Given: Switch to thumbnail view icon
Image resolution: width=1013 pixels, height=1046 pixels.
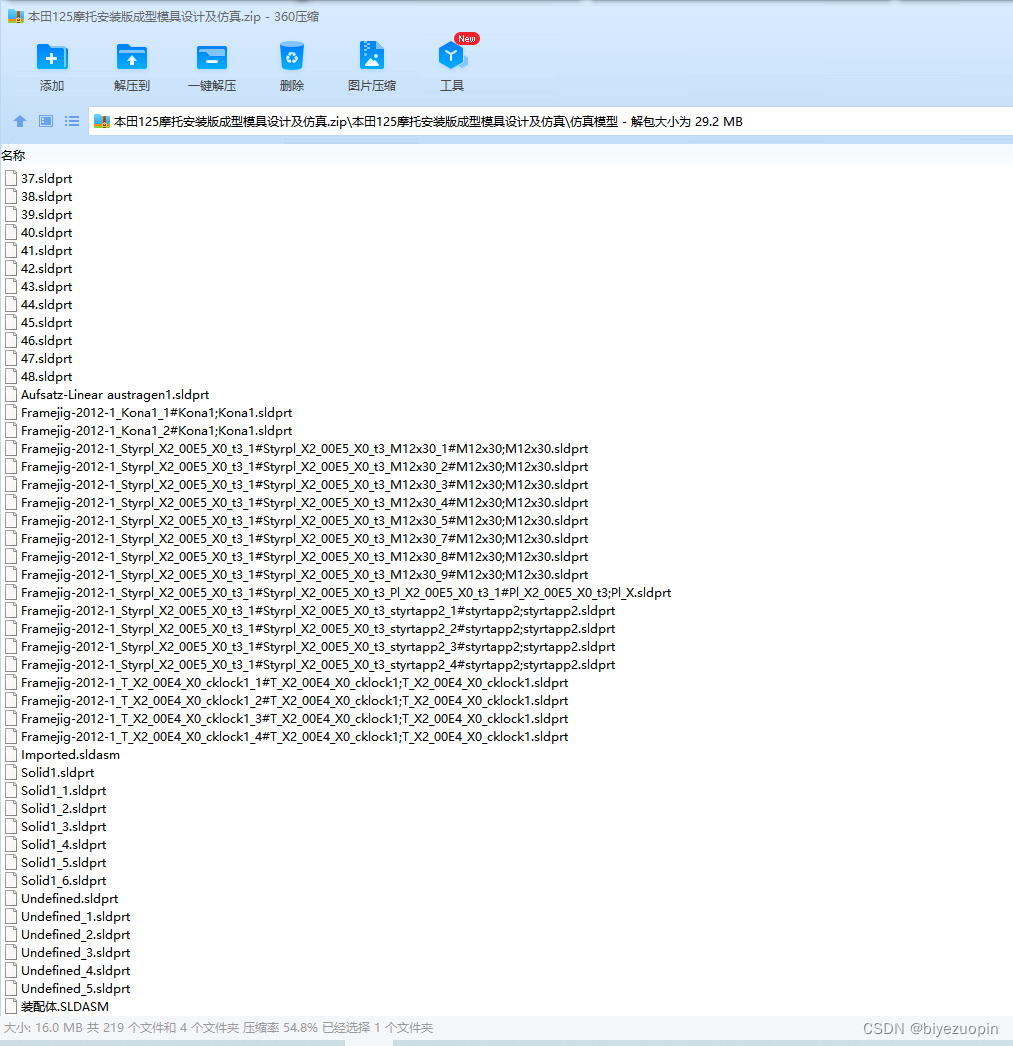Looking at the screenshot, I should click(x=46, y=121).
